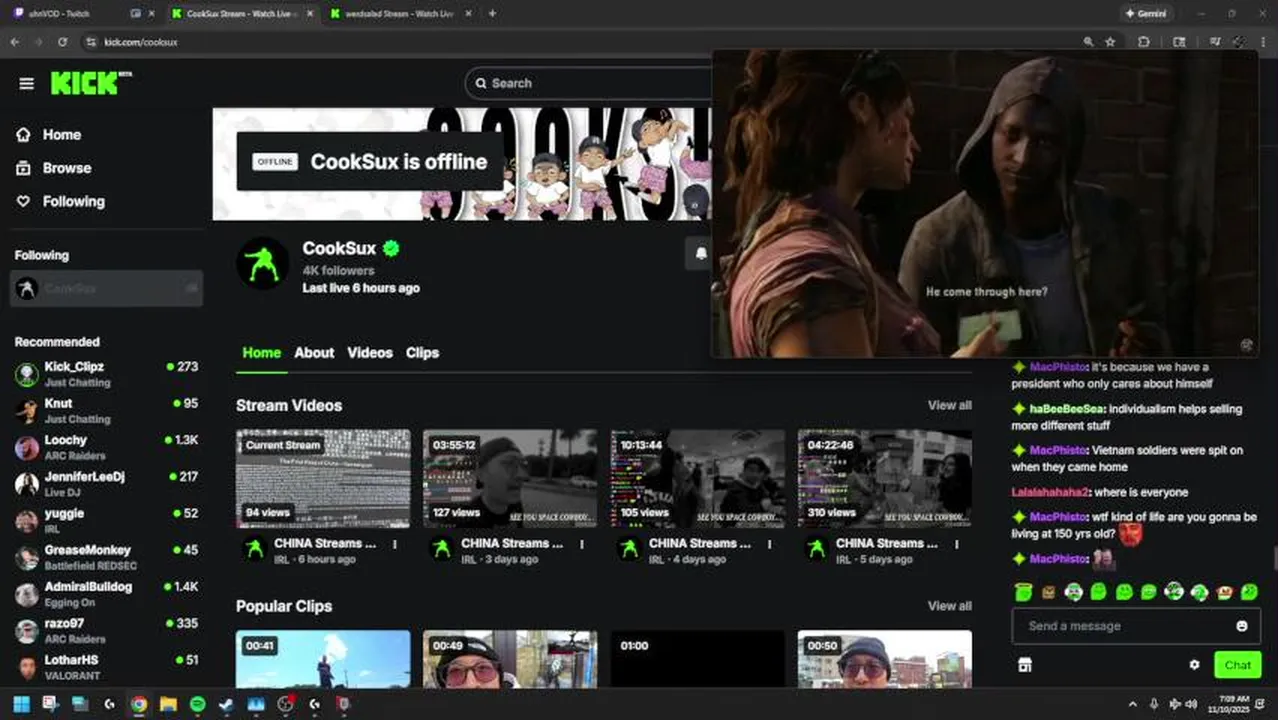Open chat settings gear

(x=1194, y=665)
